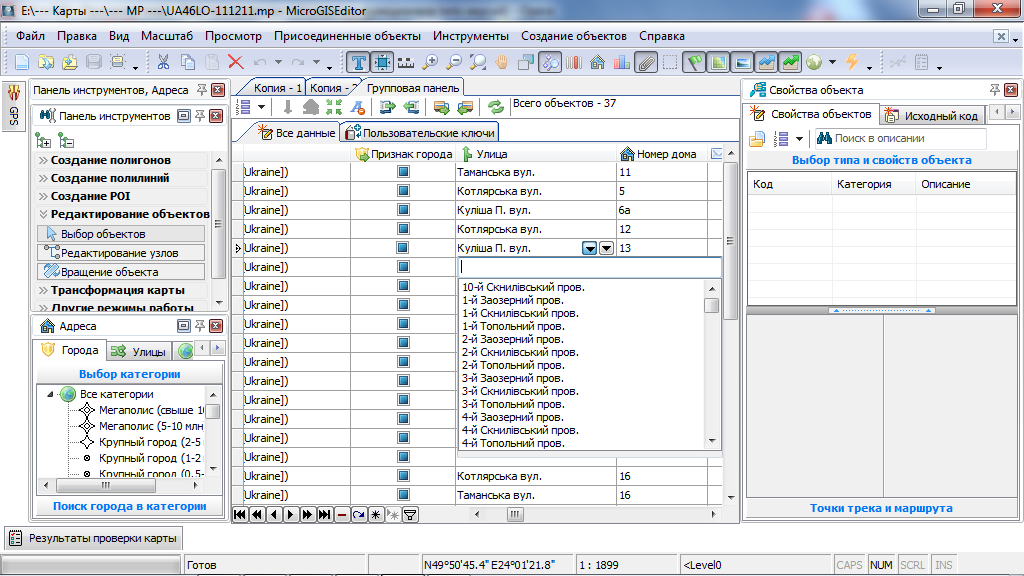Screen dimensions: 1024x576
Task: Select the Вращение объекта tool
Action: click(110, 272)
